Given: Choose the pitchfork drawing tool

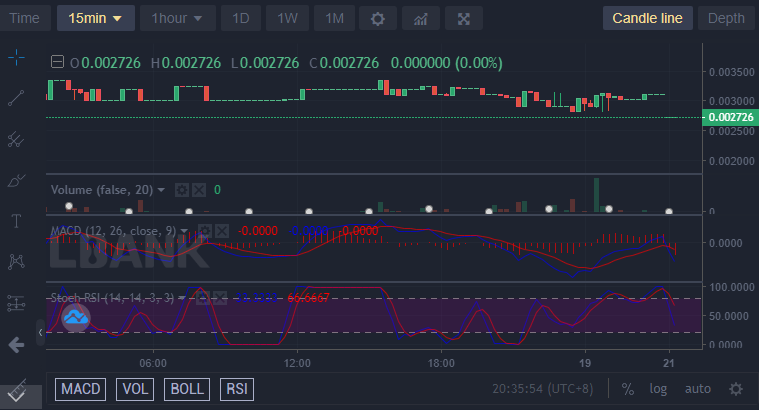Looking at the screenshot, I should click(x=16, y=140).
